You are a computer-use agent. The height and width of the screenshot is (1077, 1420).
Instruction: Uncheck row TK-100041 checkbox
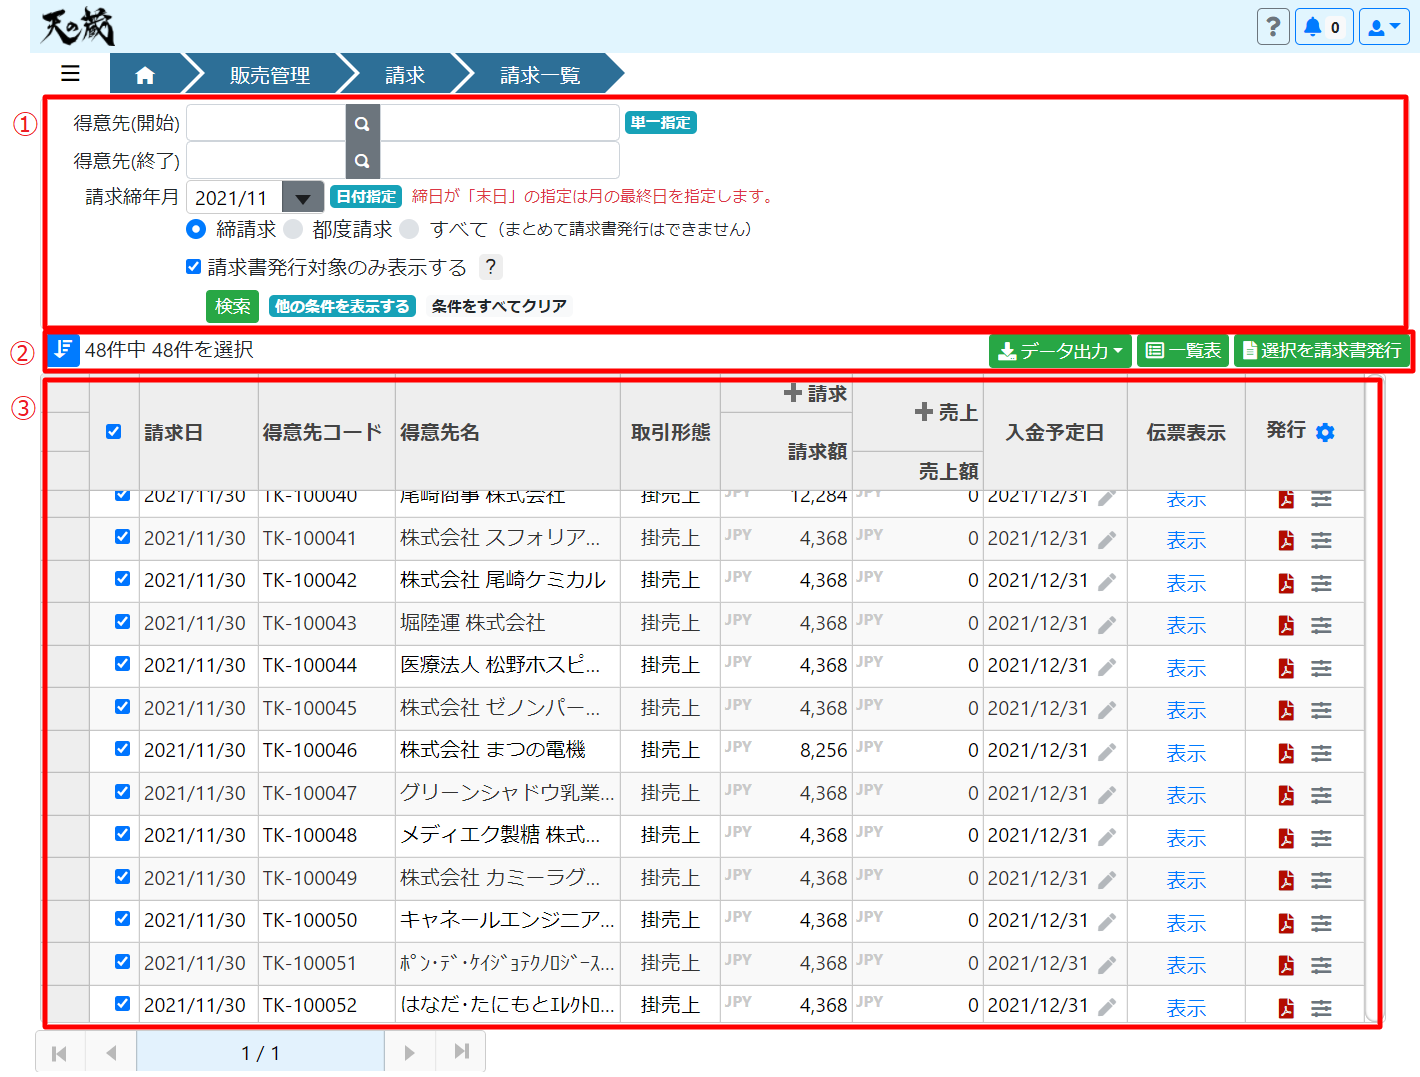click(122, 537)
